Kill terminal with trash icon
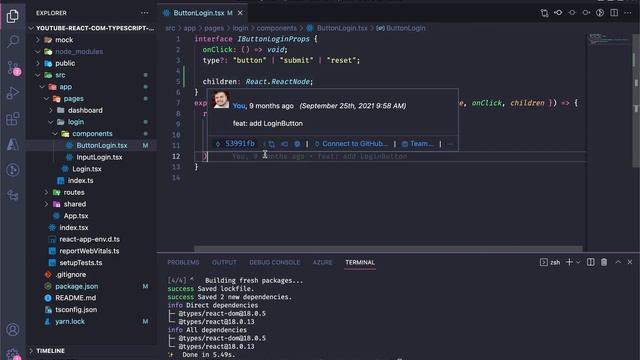Viewport: 640px width, 360px height. coord(604,262)
